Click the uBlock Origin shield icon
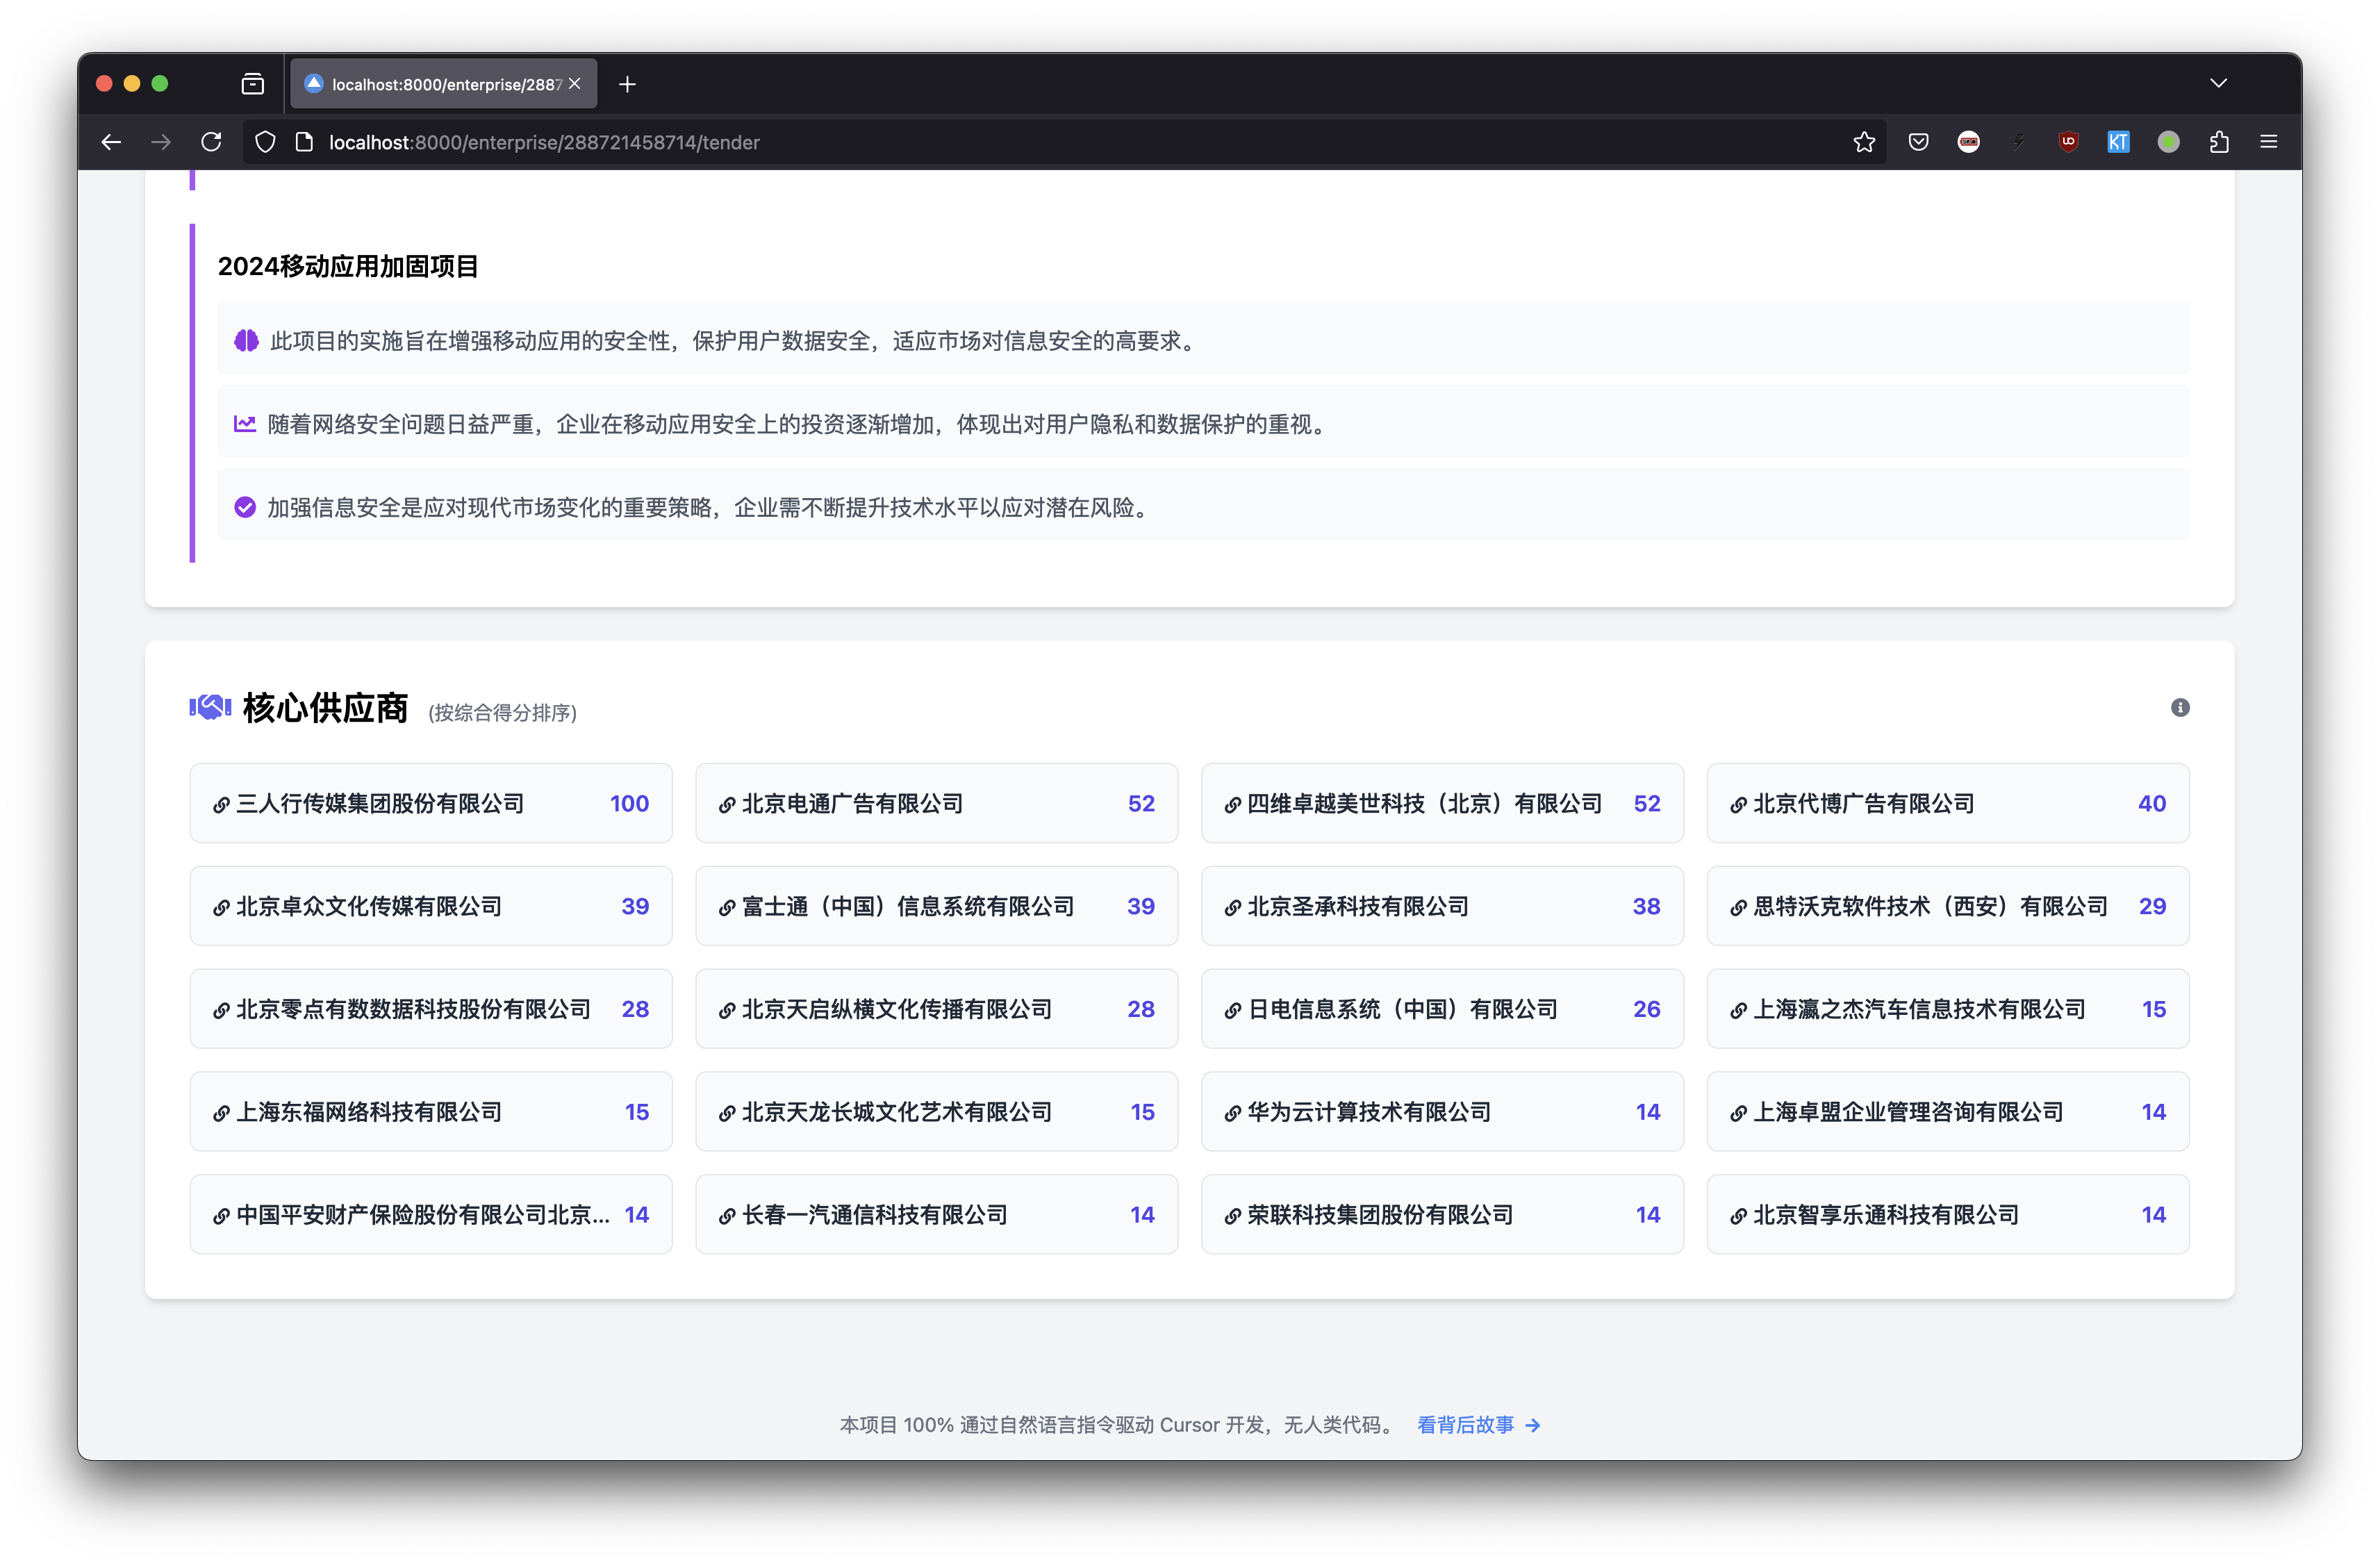 click(2068, 142)
